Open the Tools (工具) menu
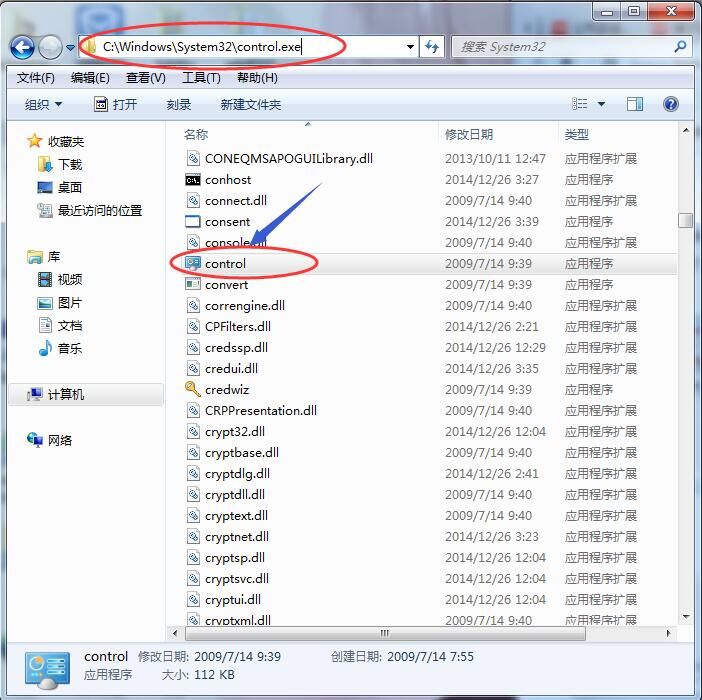Screen dimensions: 702x700 tap(200, 77)
